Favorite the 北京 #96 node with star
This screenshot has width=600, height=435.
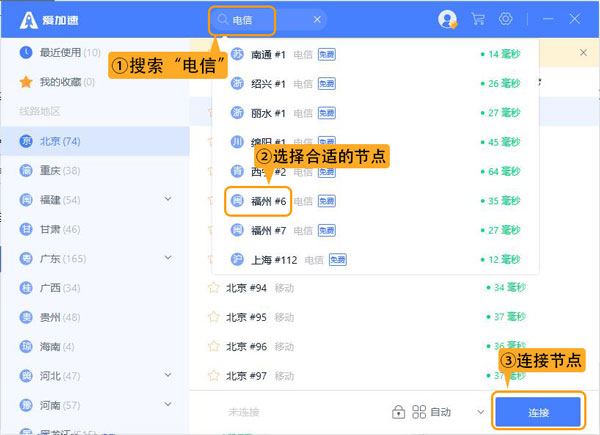(x=212, y=347)
